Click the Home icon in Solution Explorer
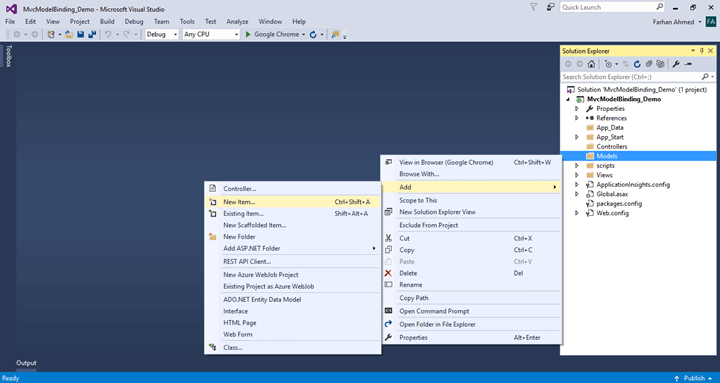The image size is (720, 383). (x=591, y=64)
